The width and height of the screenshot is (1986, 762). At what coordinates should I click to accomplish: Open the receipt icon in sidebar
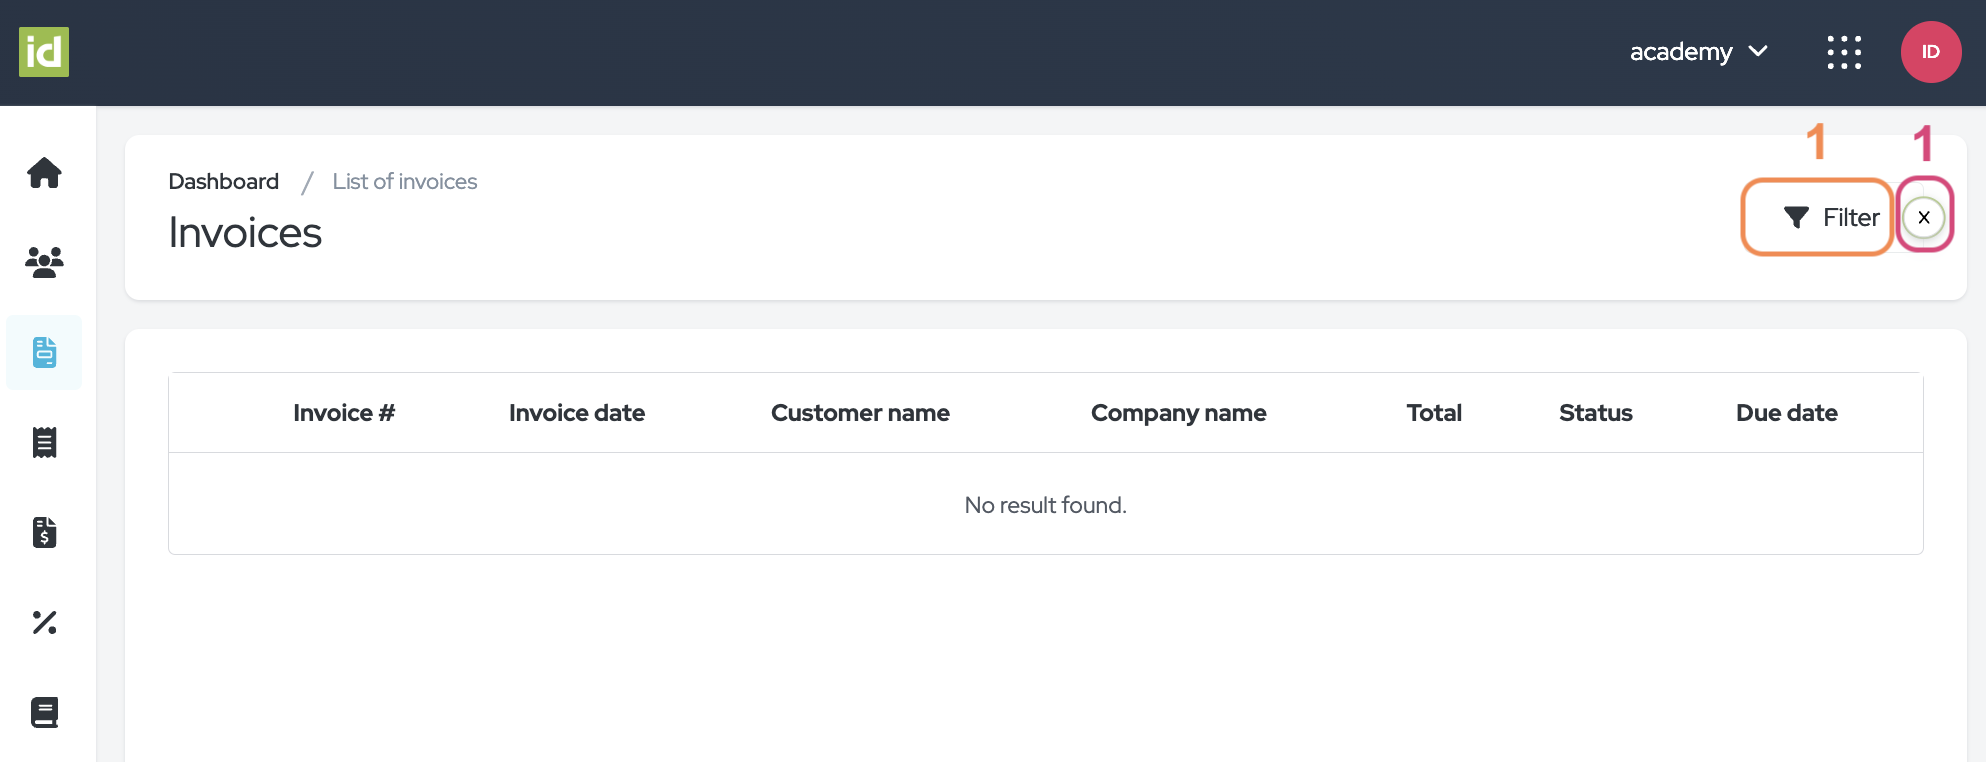tap(44, 442)
